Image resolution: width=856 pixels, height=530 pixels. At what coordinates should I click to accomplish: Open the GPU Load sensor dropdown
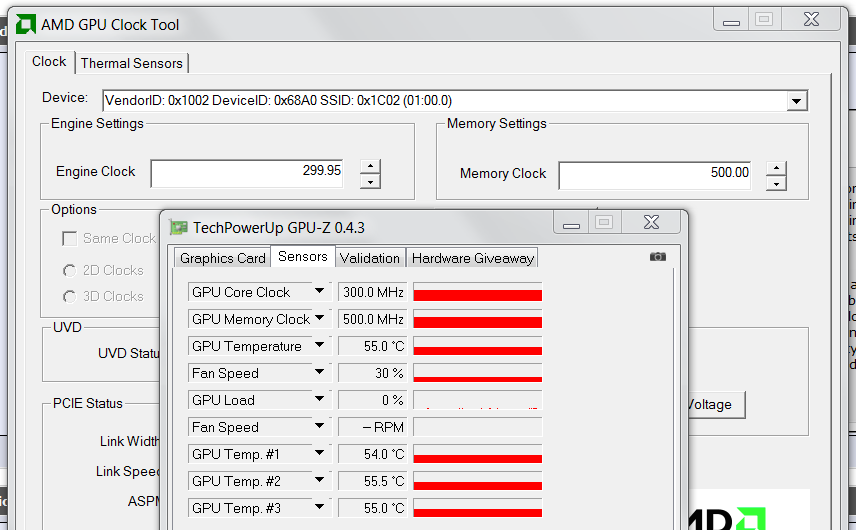tap(319, 399)
